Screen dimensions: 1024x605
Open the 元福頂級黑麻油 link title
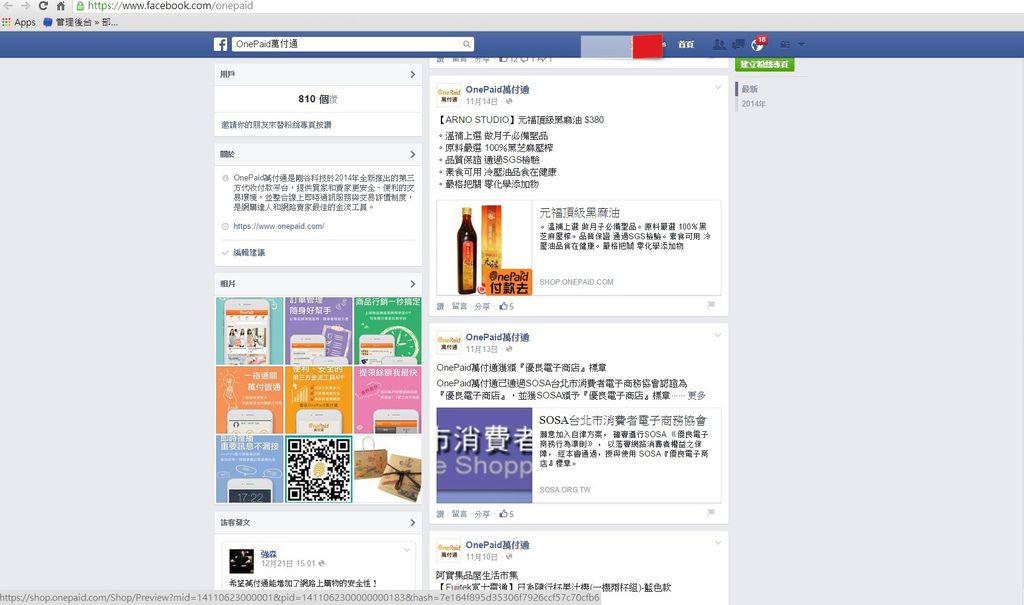pos(579,213)
